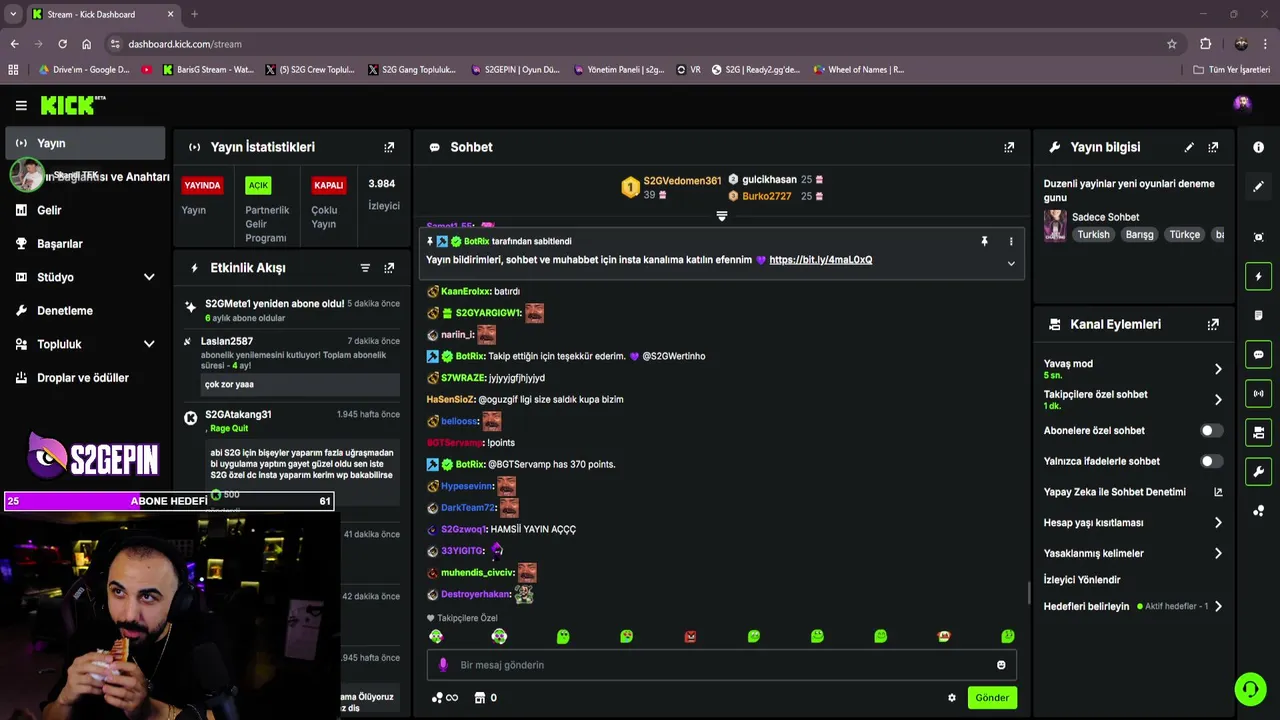Screen dimensions: 1280x720
Task: Click the info icon in right sidebar
Action: [x=1259, y=147]
